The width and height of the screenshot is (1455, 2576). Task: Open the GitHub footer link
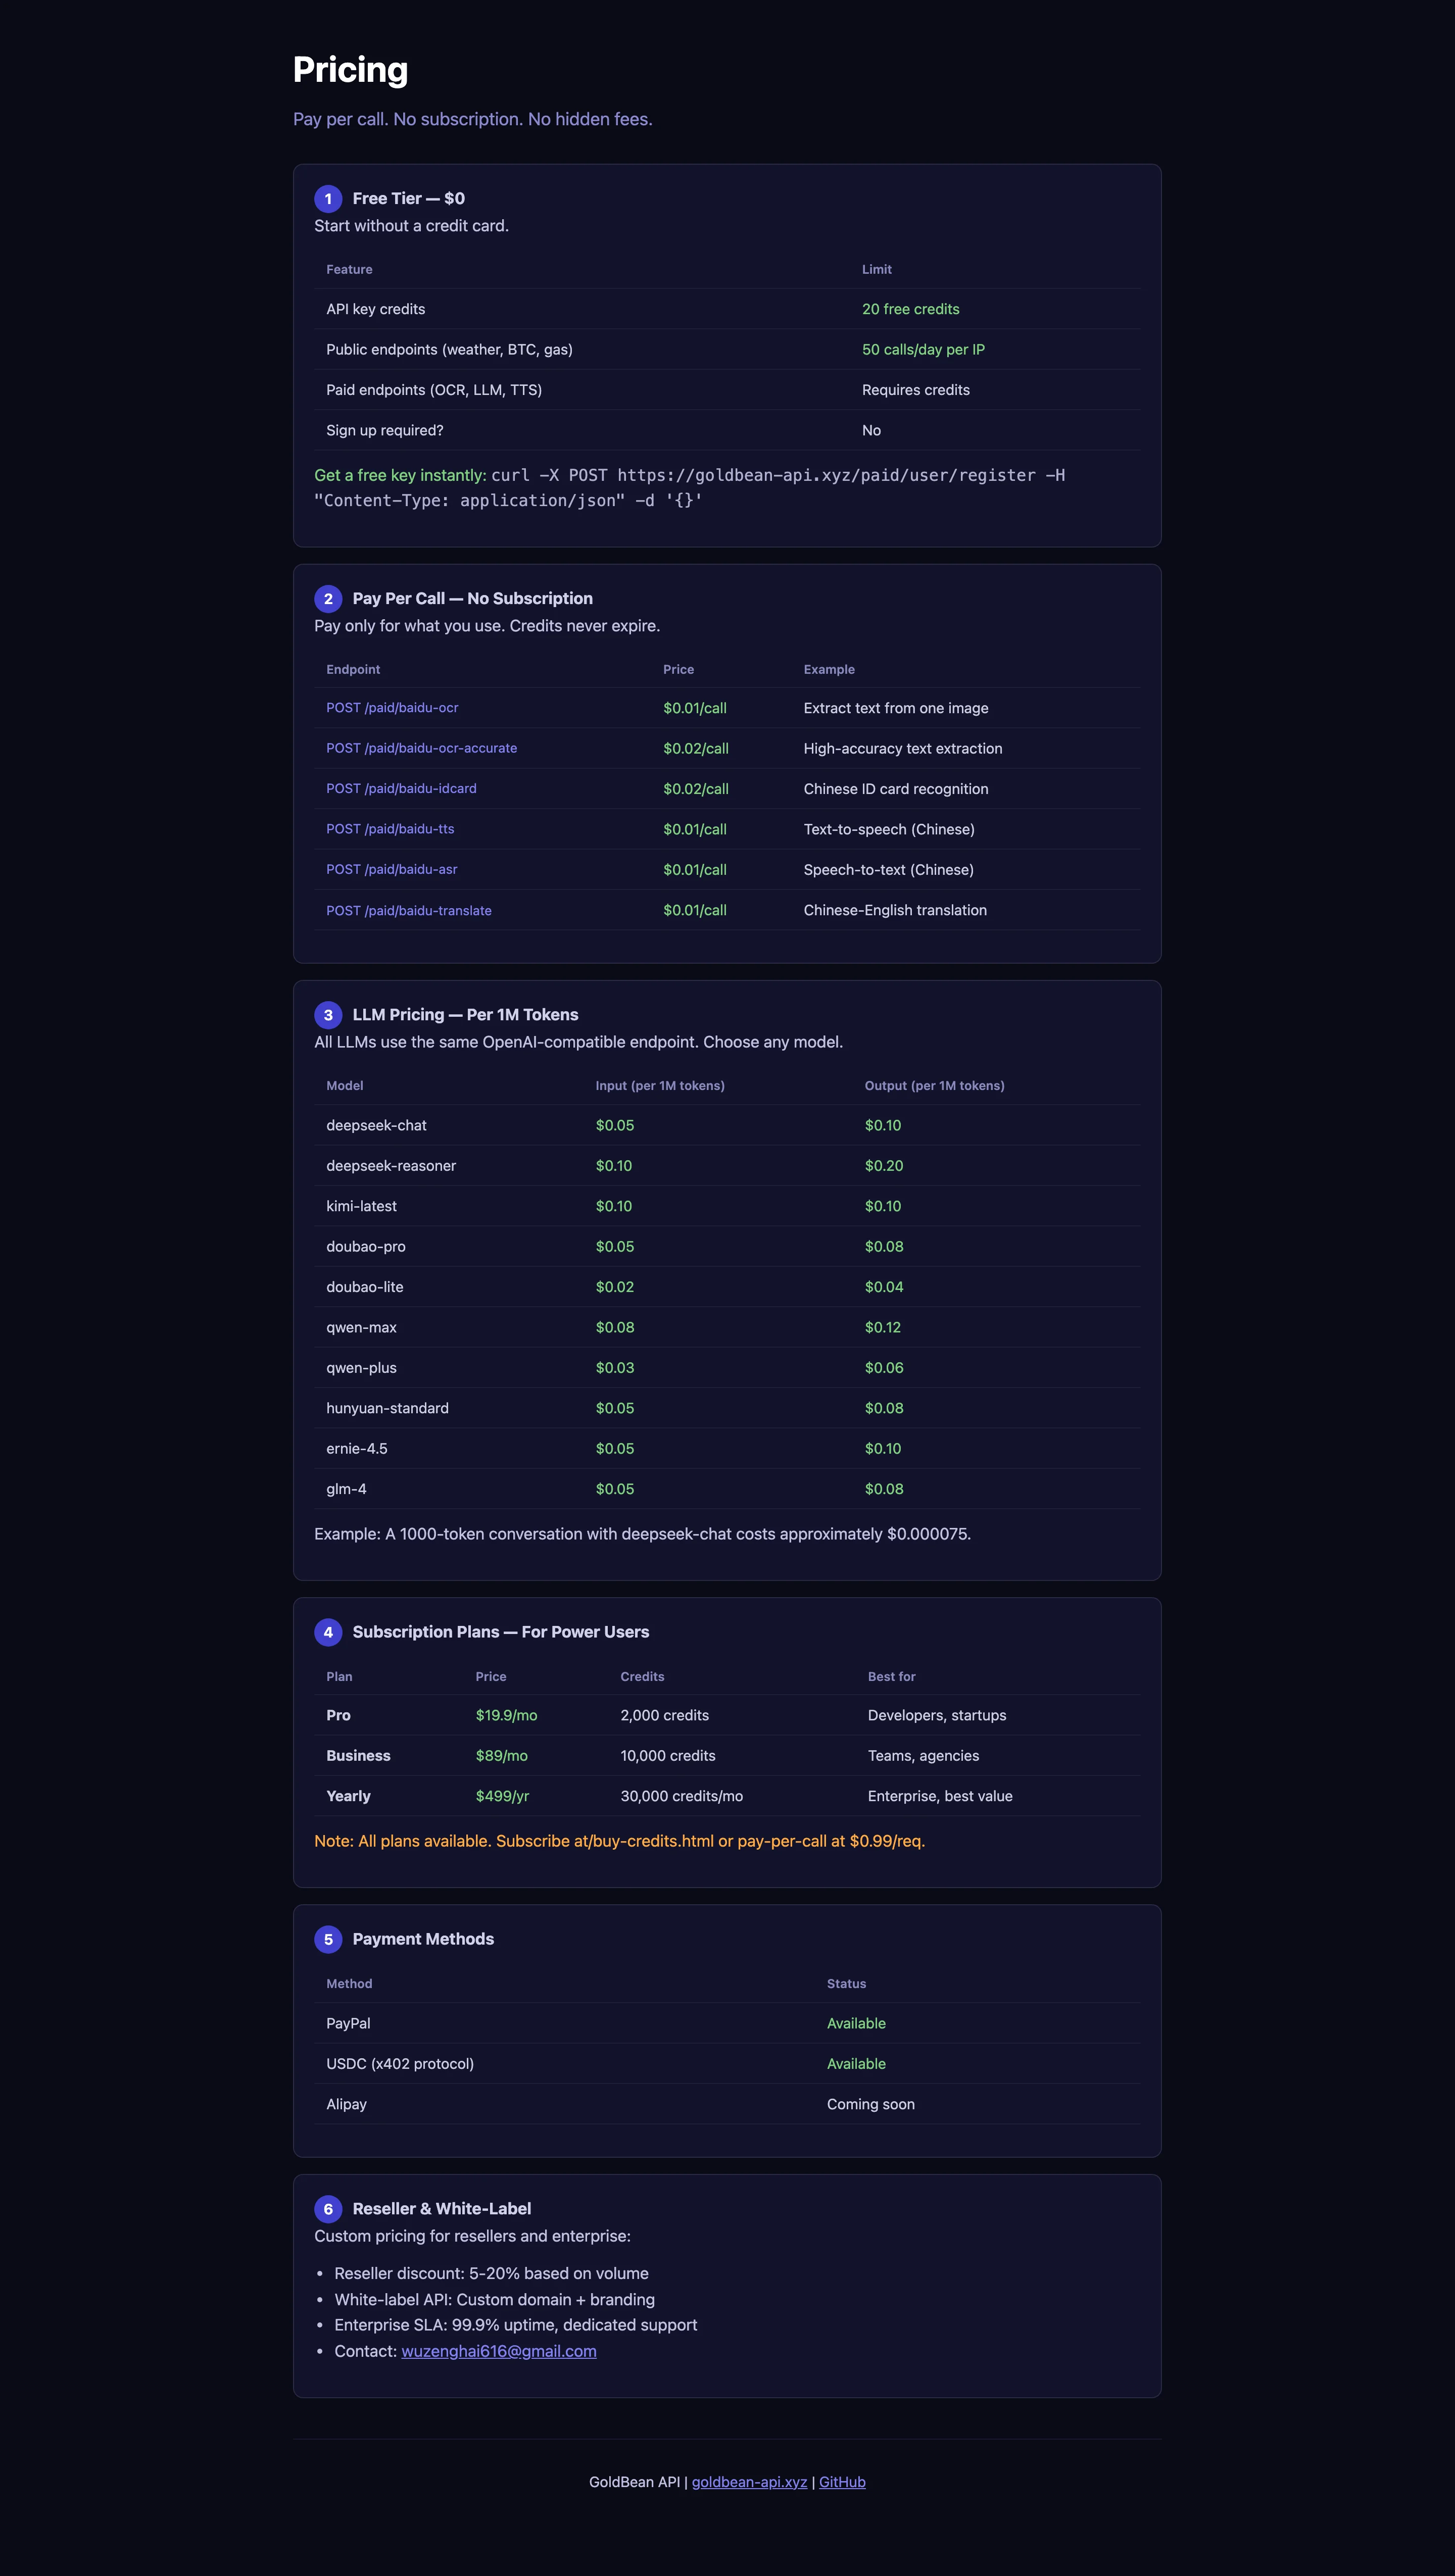tap(842, 2482)
